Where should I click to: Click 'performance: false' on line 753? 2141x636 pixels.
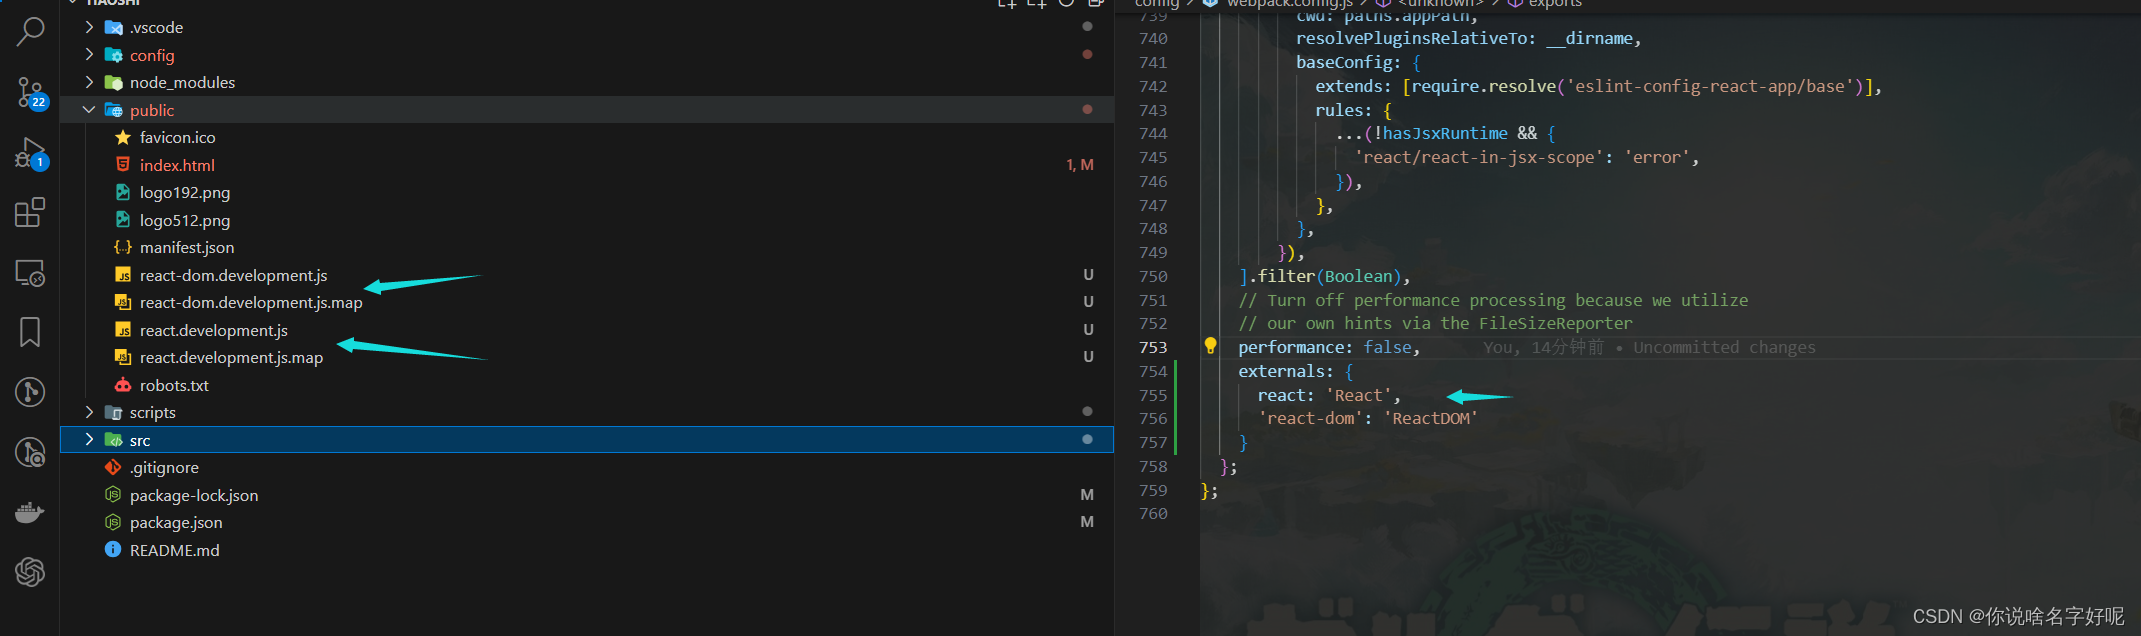(1325, 347)
